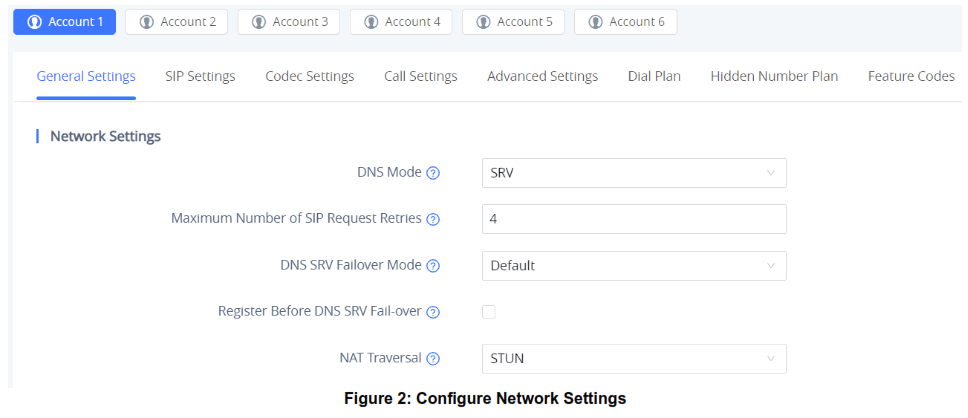Click chevron arrow of DNS SRV Failover Mode

(770, 266)
